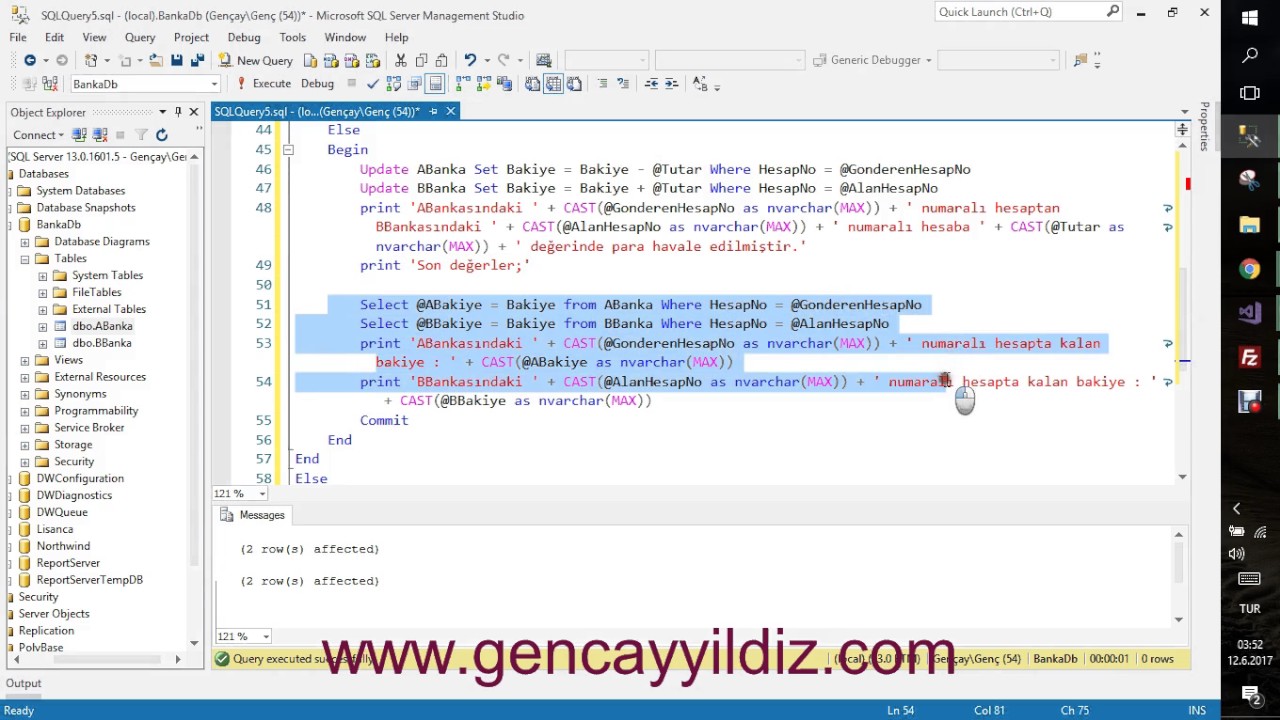Click the Undo arrow icon
This screenshot has height=720, width=1280.
click(470, 60)
